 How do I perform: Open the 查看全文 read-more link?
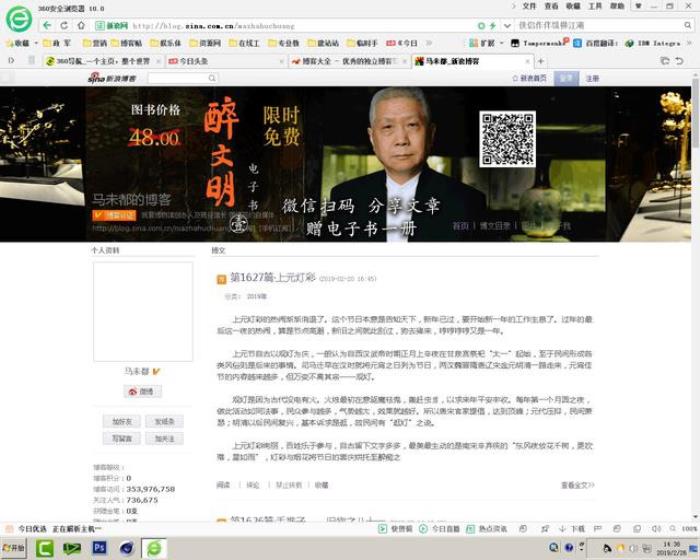click(576, 485)
